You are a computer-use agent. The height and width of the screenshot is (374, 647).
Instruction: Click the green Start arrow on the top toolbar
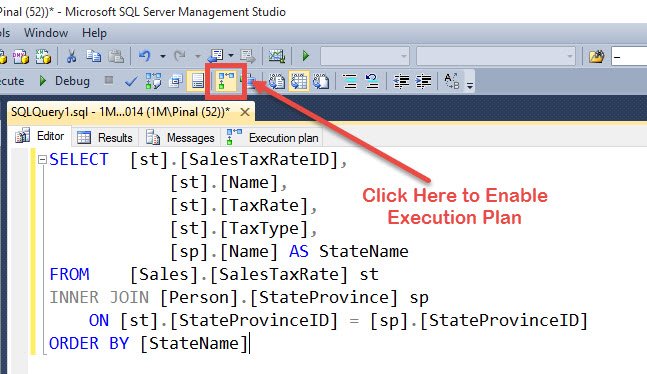[306, 55]
